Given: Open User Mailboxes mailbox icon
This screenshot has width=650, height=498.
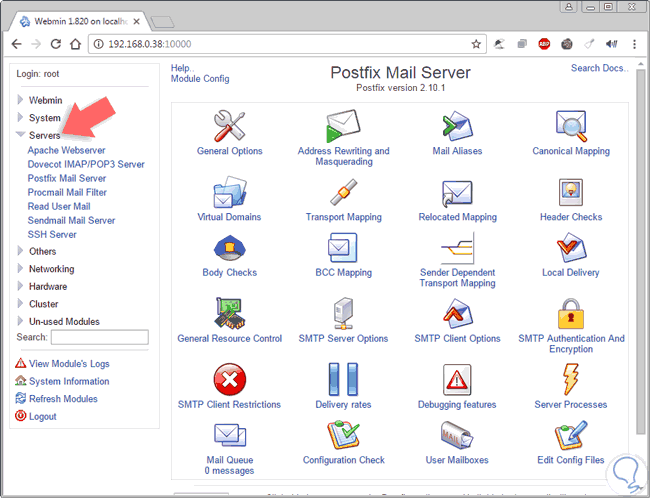Looking at the screenshot, I should (457, 435).
